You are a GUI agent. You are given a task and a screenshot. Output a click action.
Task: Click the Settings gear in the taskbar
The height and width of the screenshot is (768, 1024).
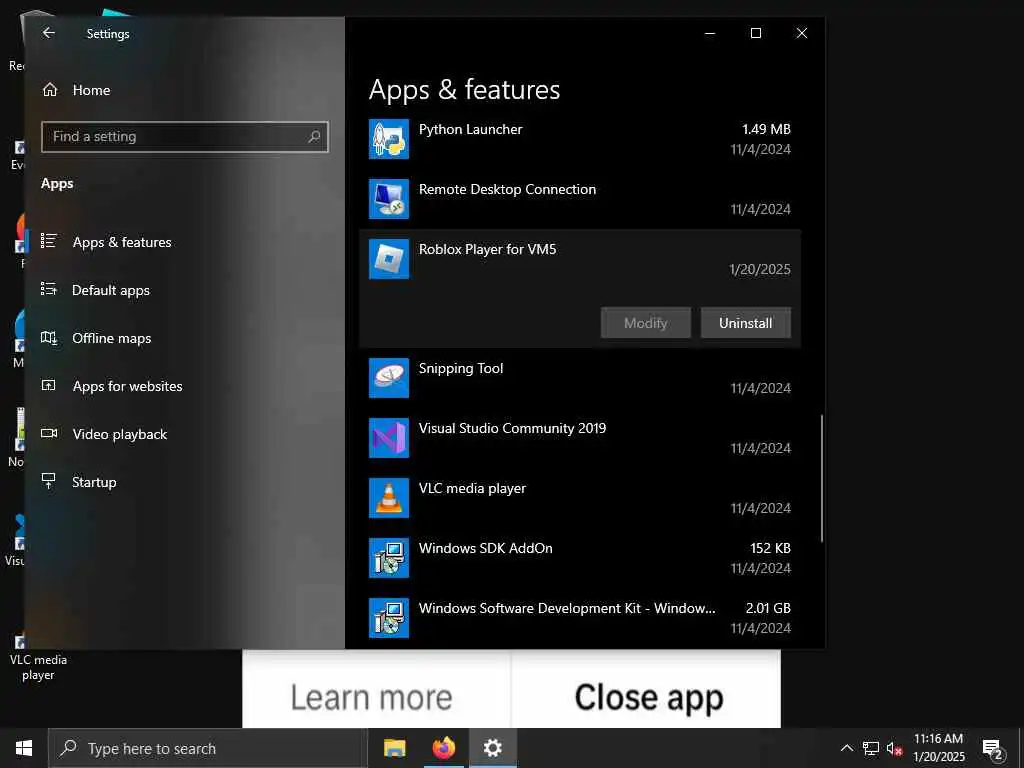point(492,748)
